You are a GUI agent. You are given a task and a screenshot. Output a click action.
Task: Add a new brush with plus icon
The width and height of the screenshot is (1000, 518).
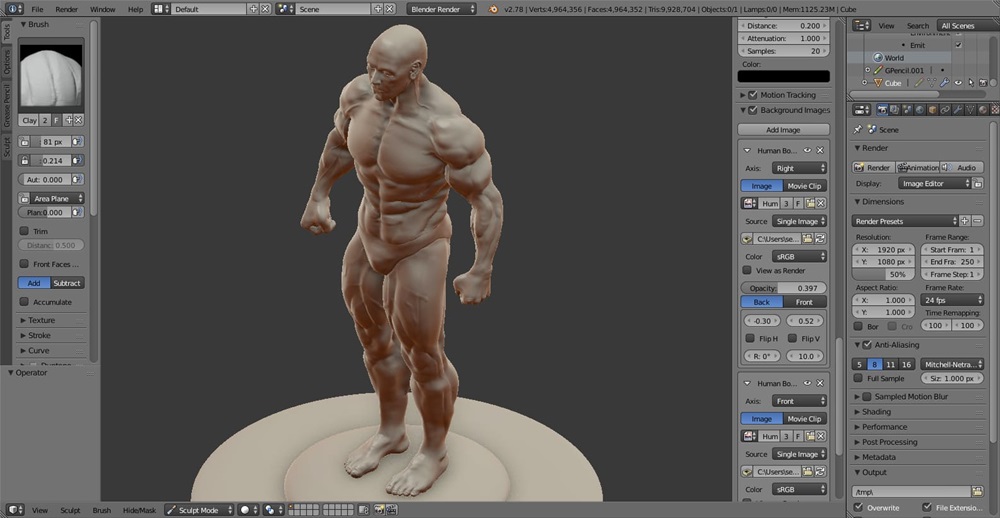click(x=68, y=120)
